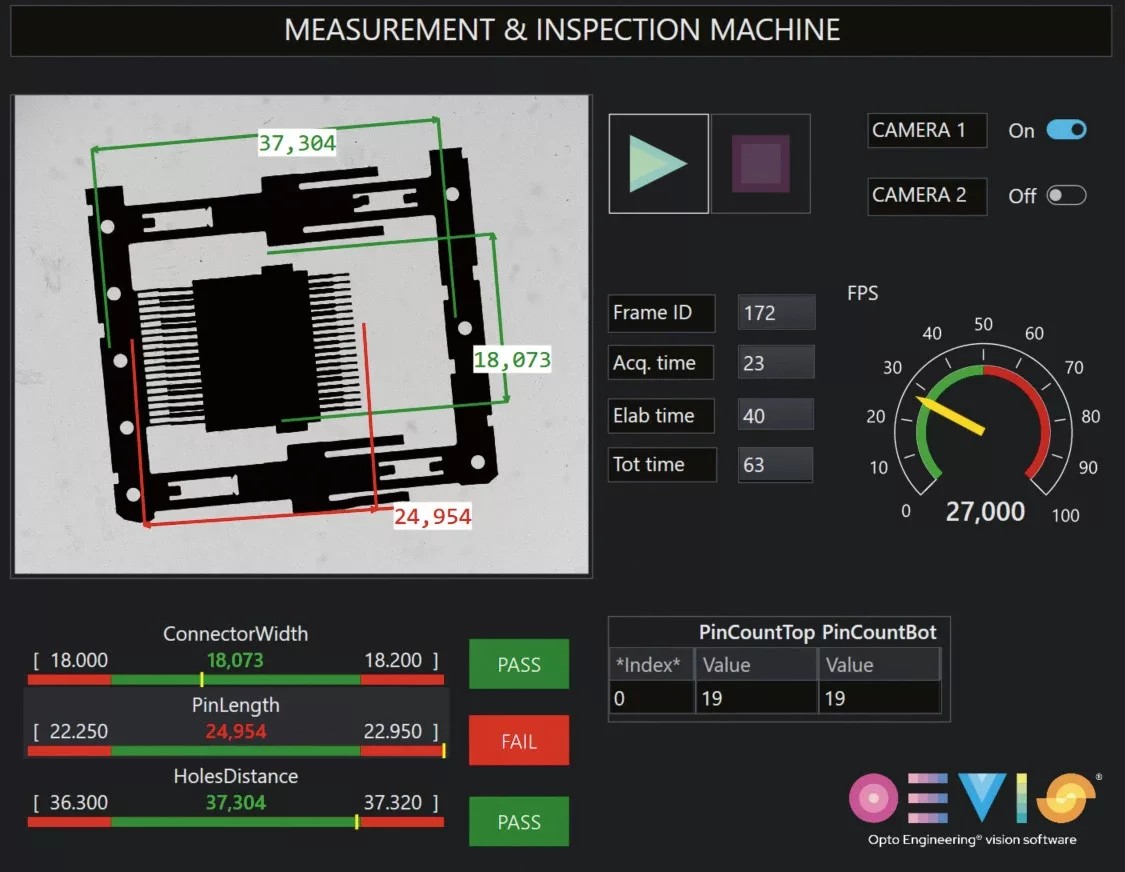1125x872 pixels.
Task: Turn off the Camera 1 toggle
Action: tap(1065, 130)
